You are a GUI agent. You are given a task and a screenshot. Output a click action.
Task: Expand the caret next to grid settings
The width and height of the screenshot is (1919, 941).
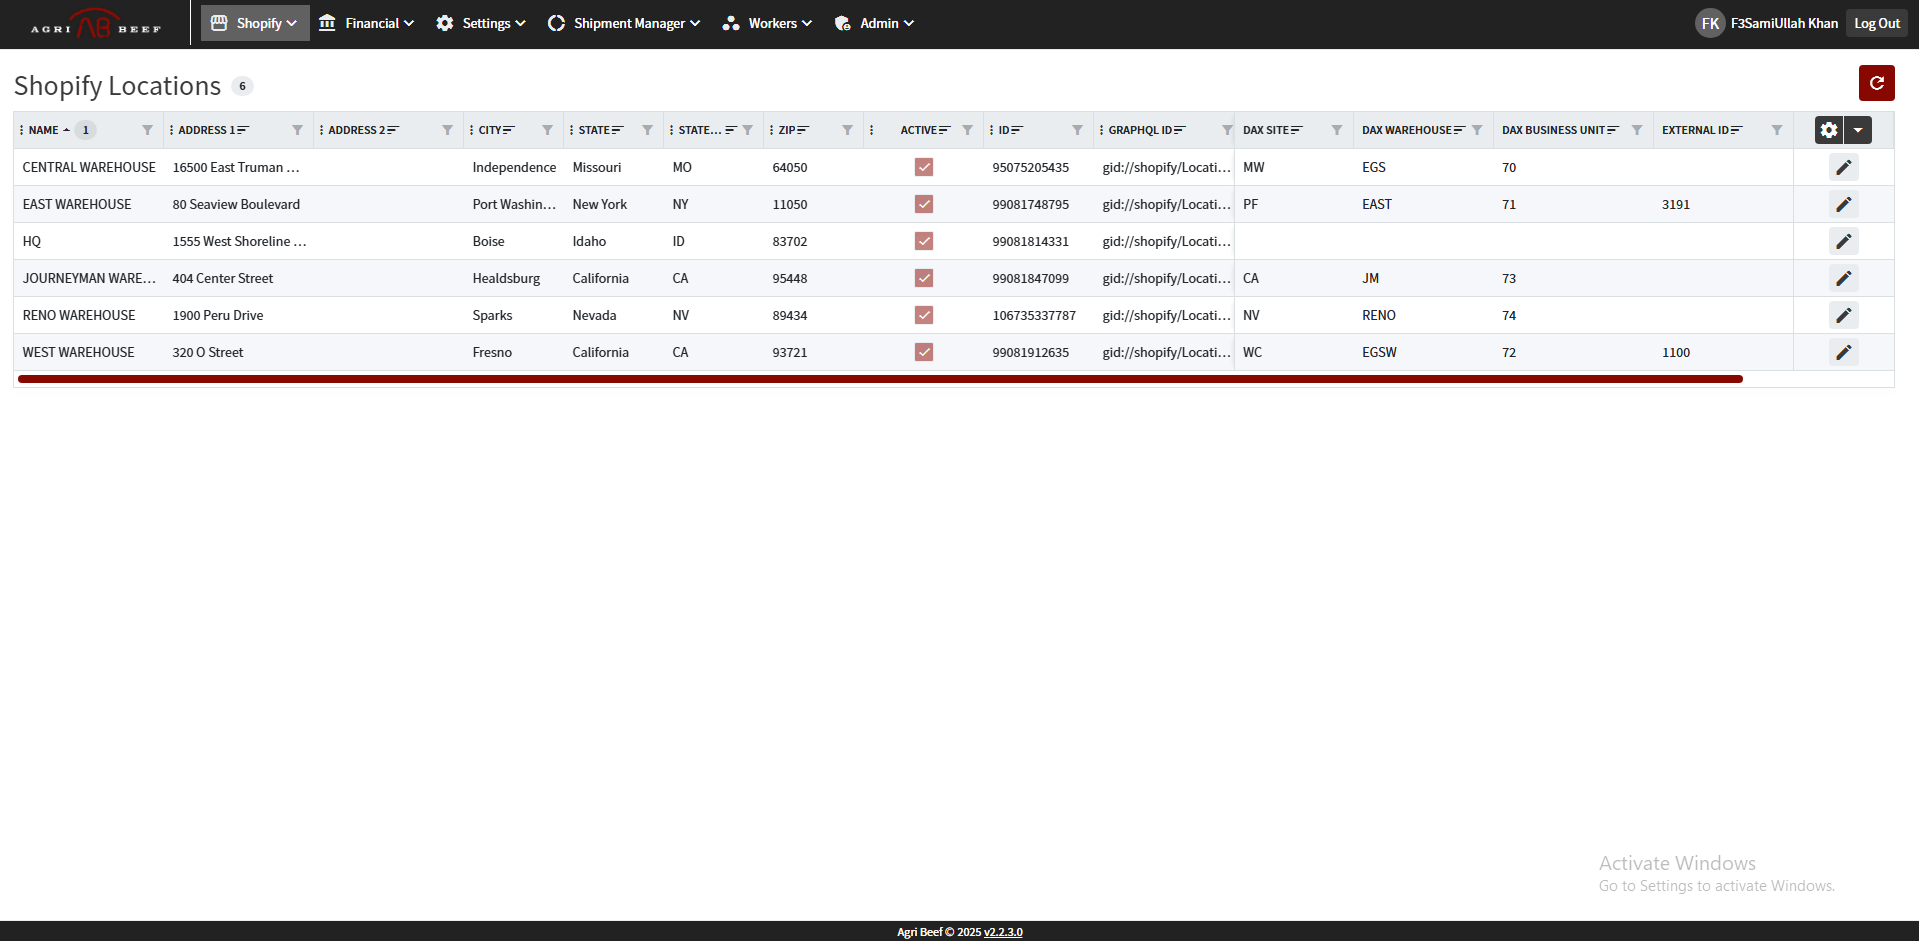(x=1858, y=130)
